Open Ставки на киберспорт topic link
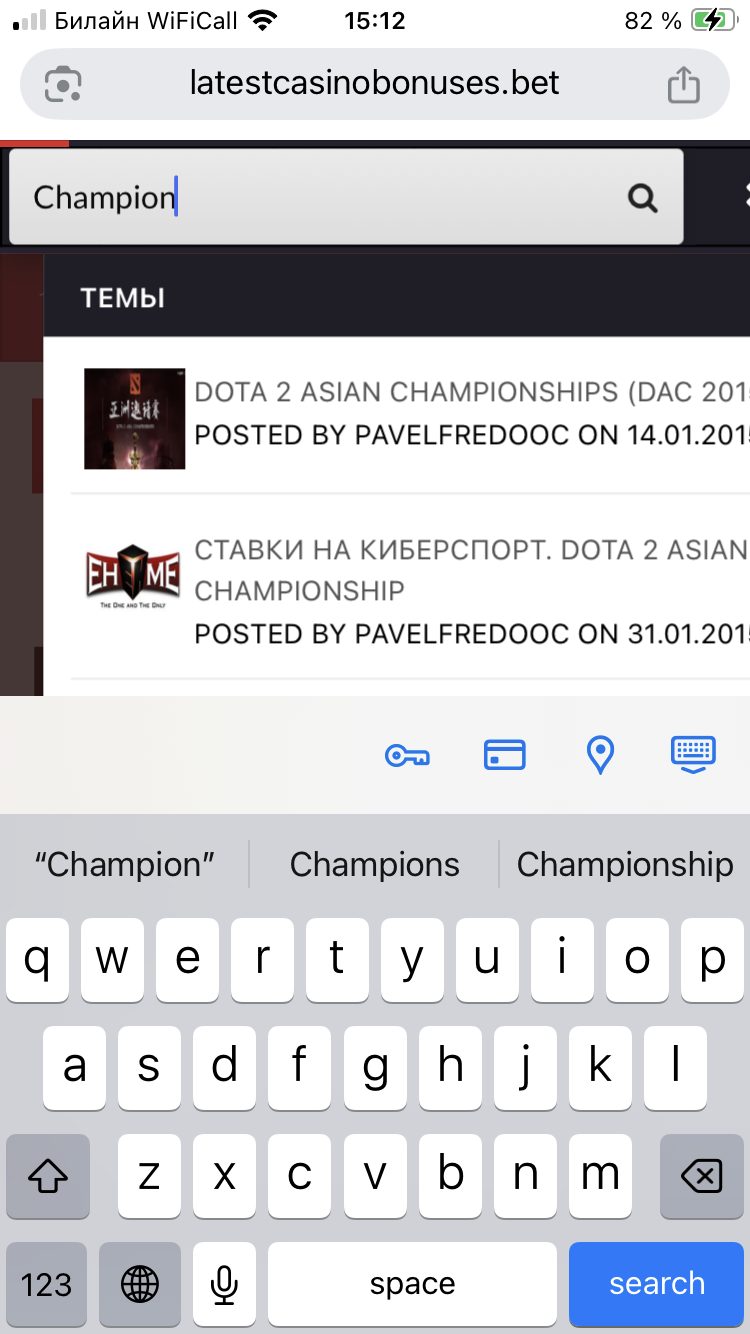 472,570
